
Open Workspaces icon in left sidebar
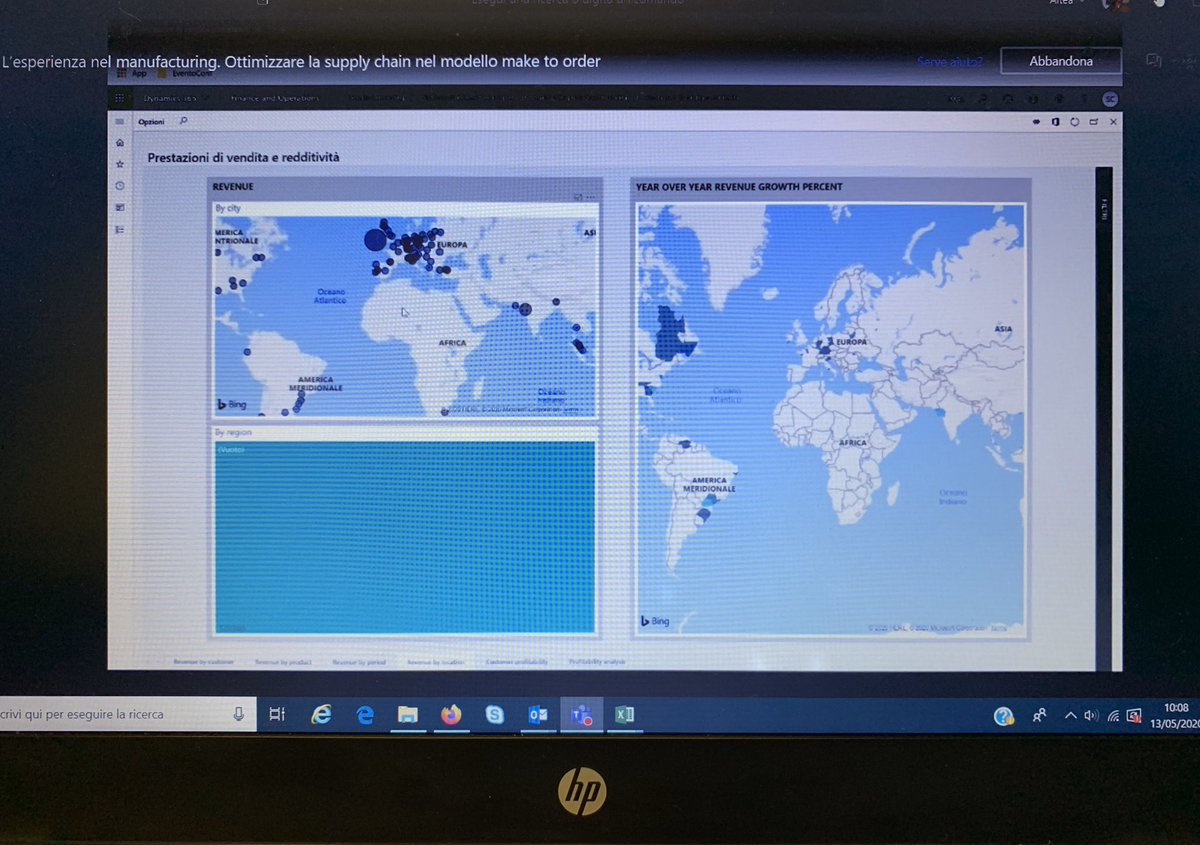click(x=120, y=207)
